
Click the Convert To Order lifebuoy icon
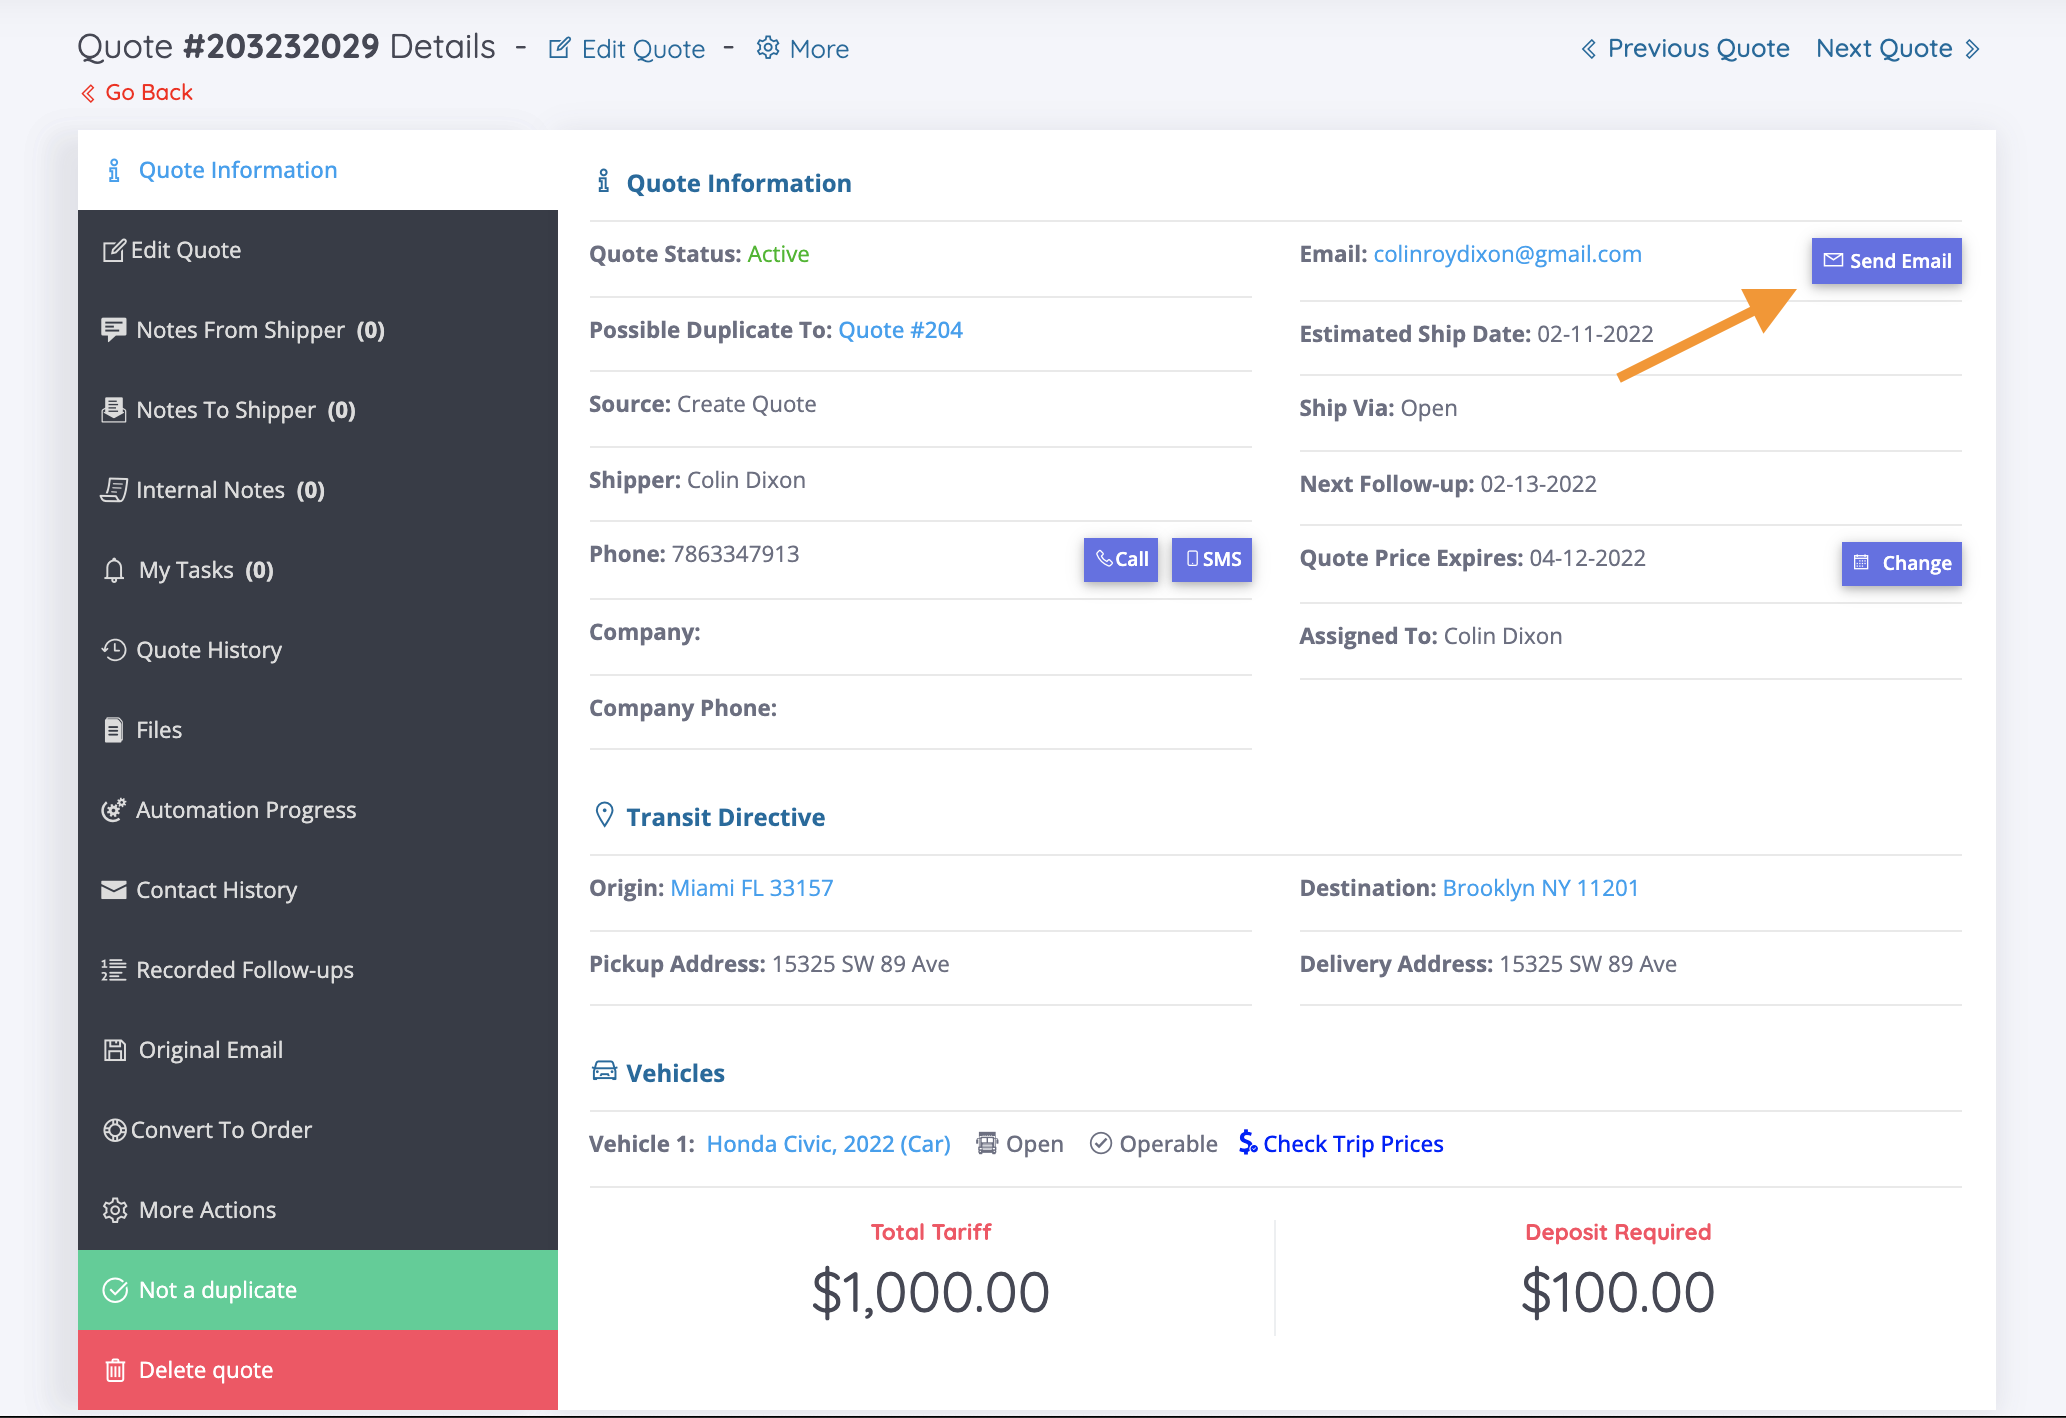click(115, 1130)
